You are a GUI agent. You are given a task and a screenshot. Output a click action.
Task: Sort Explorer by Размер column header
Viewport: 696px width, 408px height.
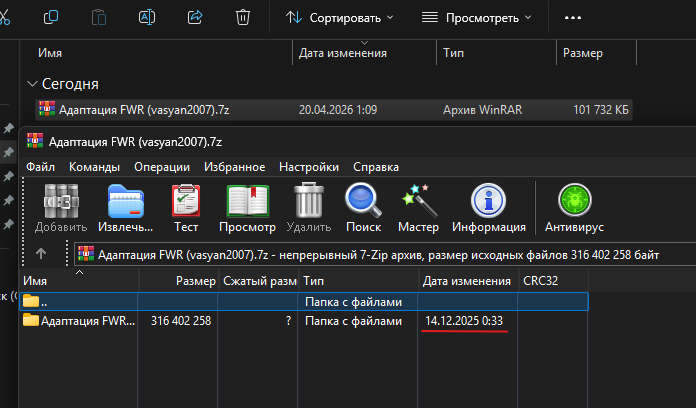582,53
